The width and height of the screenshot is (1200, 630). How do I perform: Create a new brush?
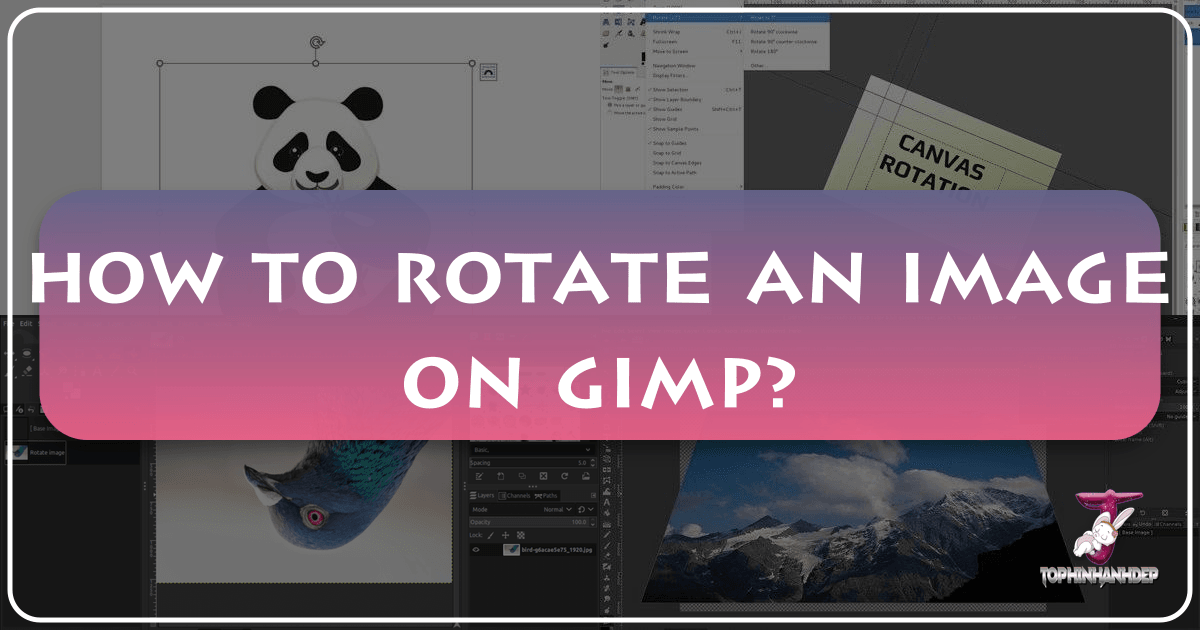pos(500,476)
